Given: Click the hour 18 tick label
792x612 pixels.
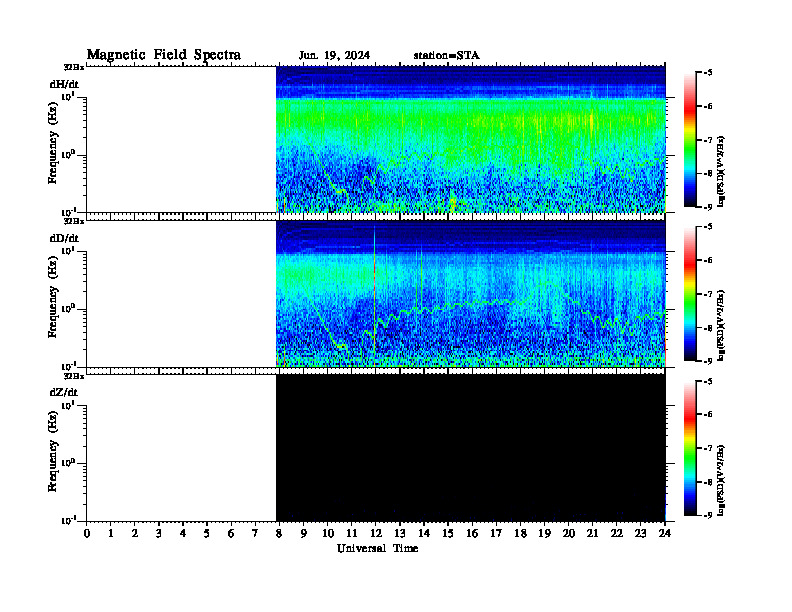Looking at the screenshot, I should [521, 534].
